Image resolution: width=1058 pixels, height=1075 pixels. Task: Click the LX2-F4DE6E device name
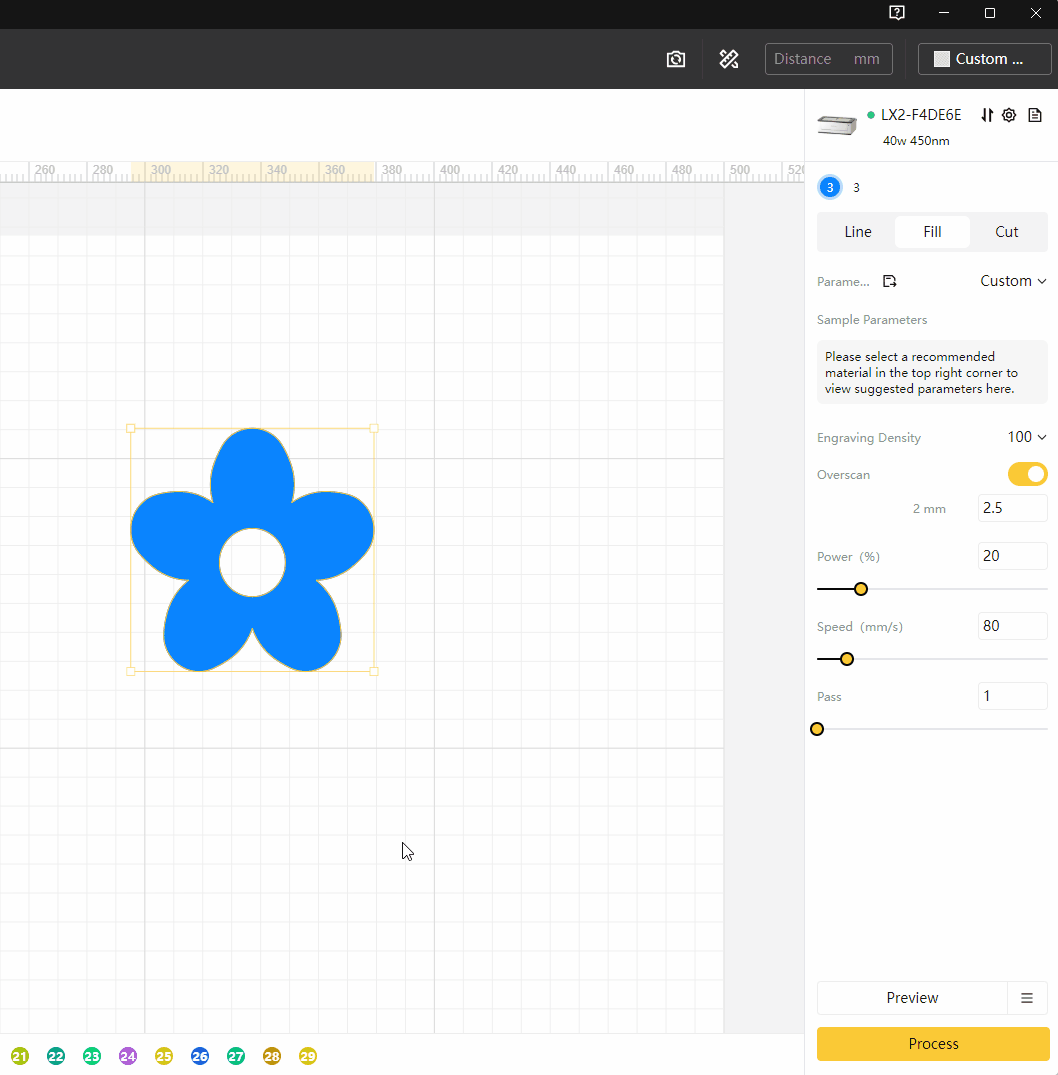pos(921,114)
